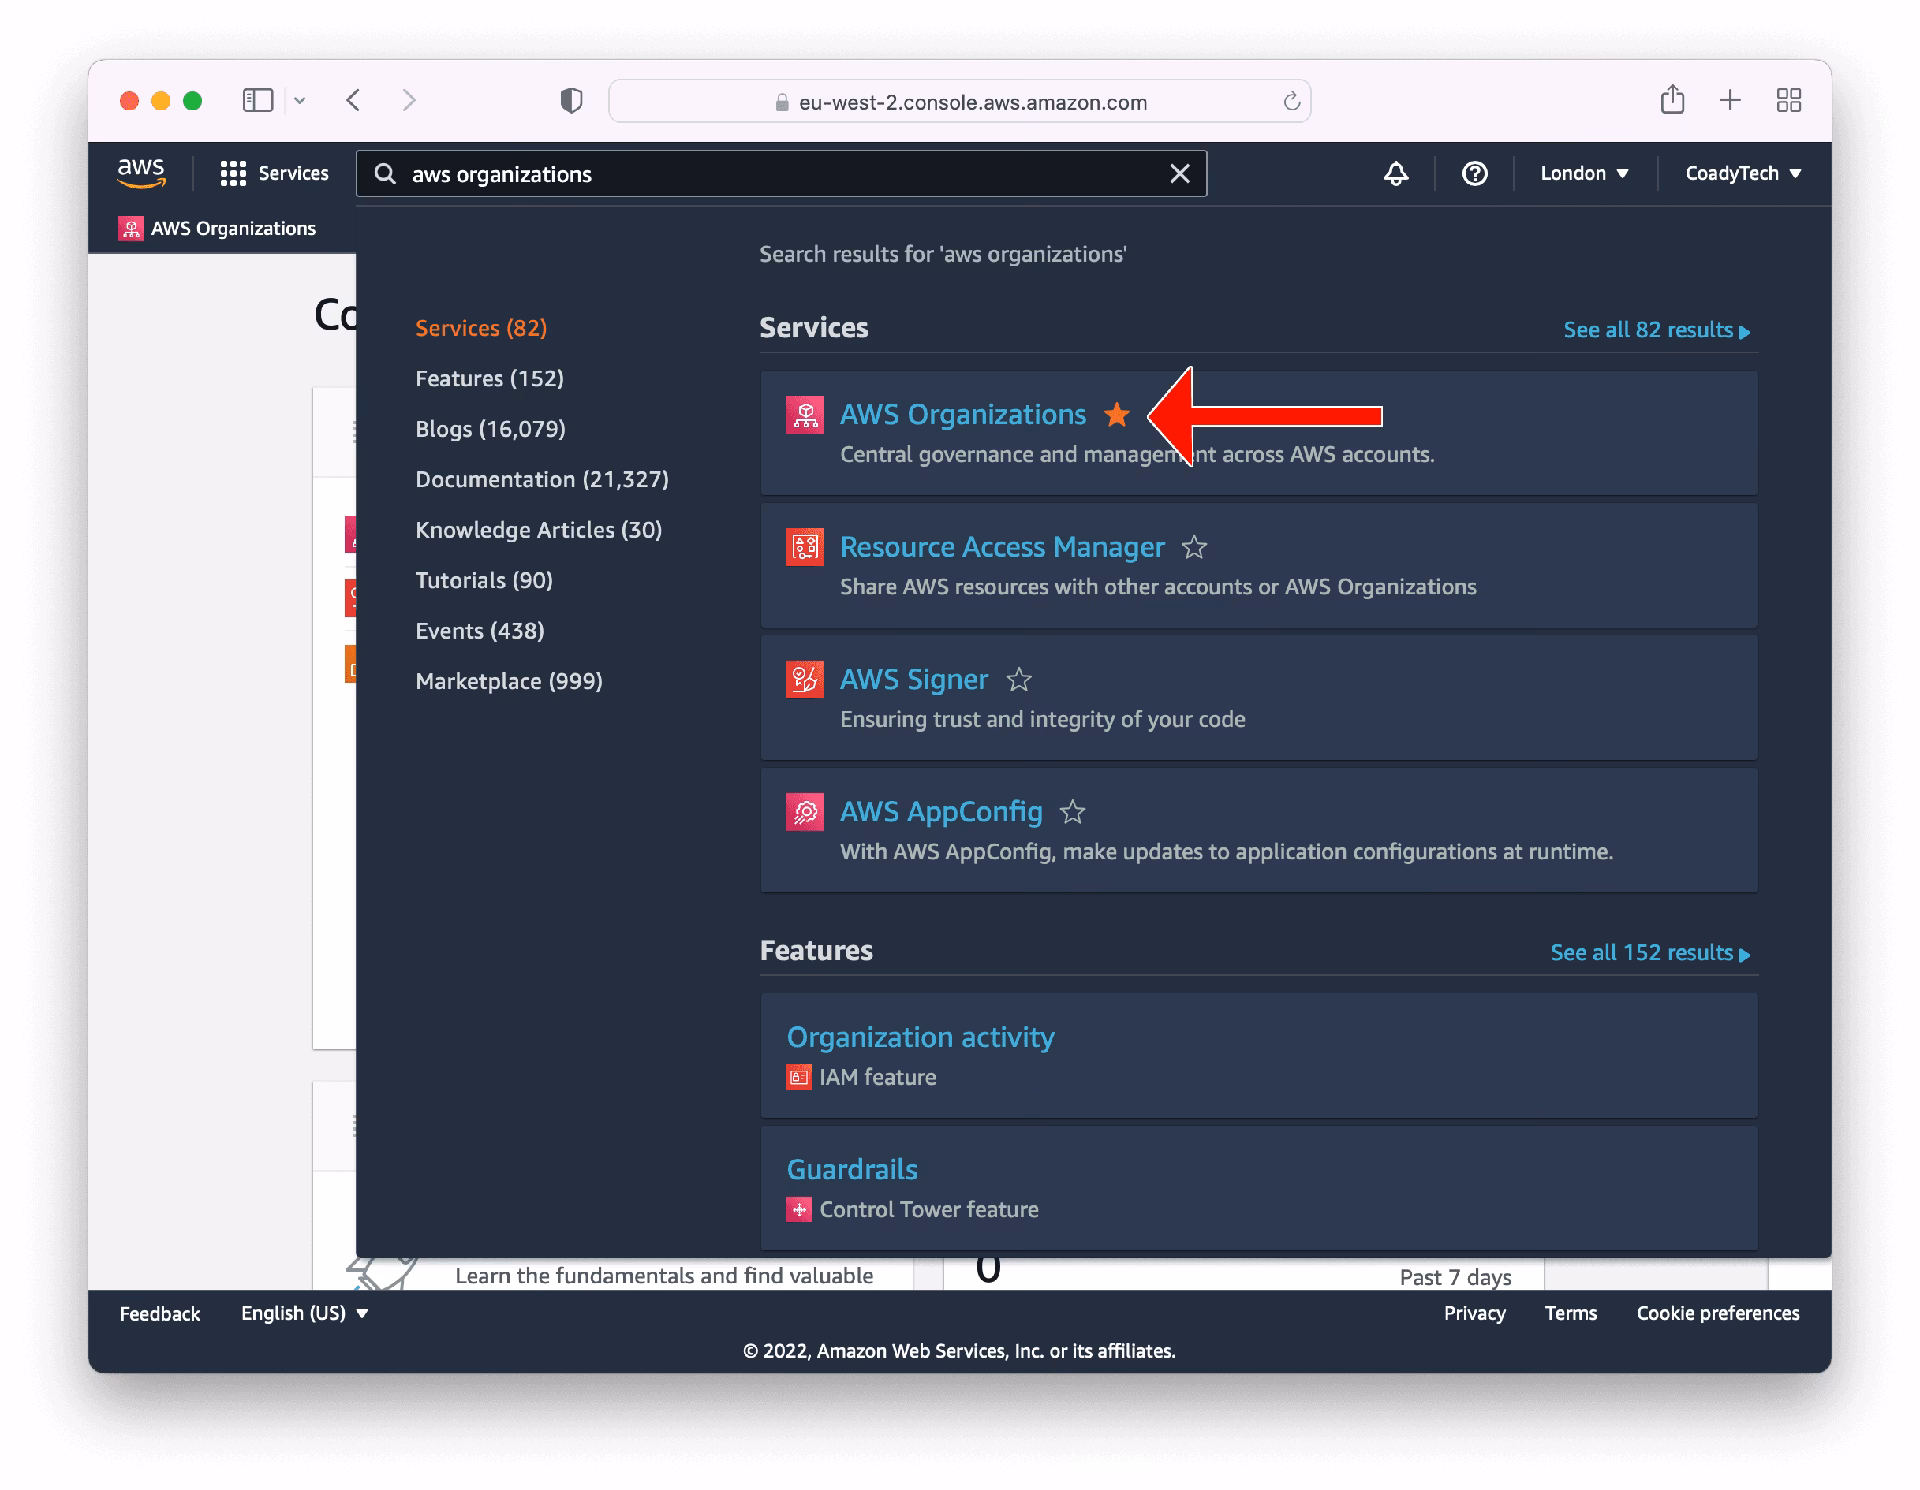
Task: Expand the sidebar chevron dropdown in Safari
Action: click(299, 100)
